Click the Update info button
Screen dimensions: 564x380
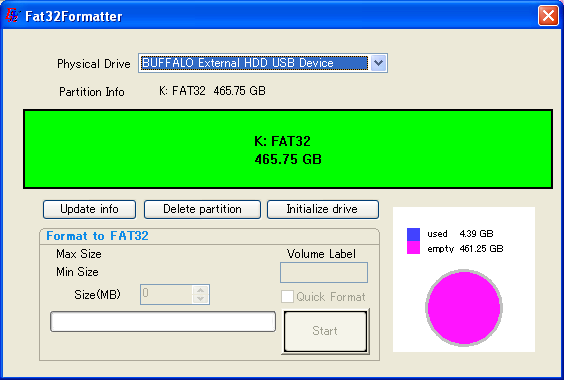click(89, 209)
